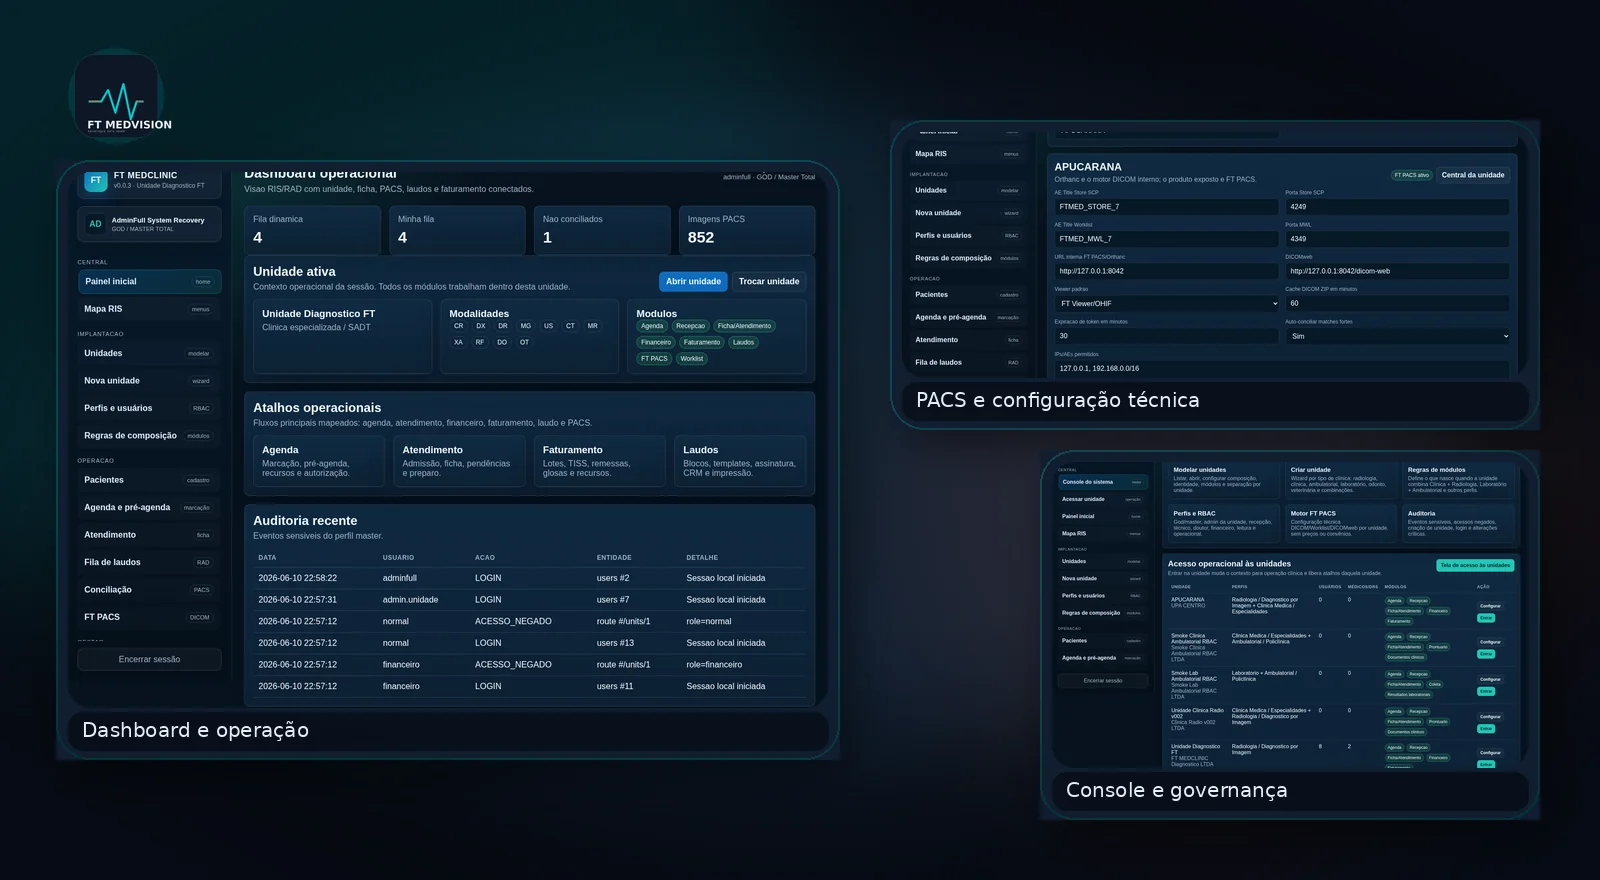This screenshot has height=880, width=1600.
Task: Click the FT PACS ativo badge
Action: coord(1412,175)
